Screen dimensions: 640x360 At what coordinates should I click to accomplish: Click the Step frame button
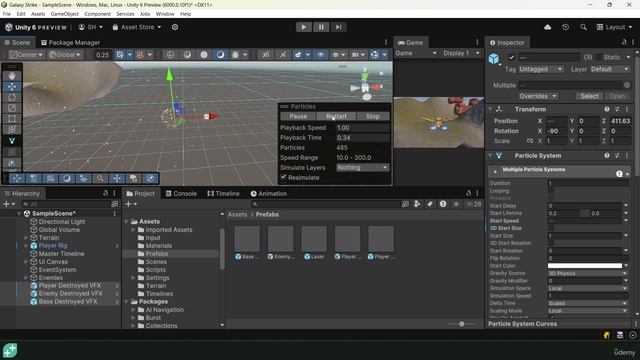(338, 27)
